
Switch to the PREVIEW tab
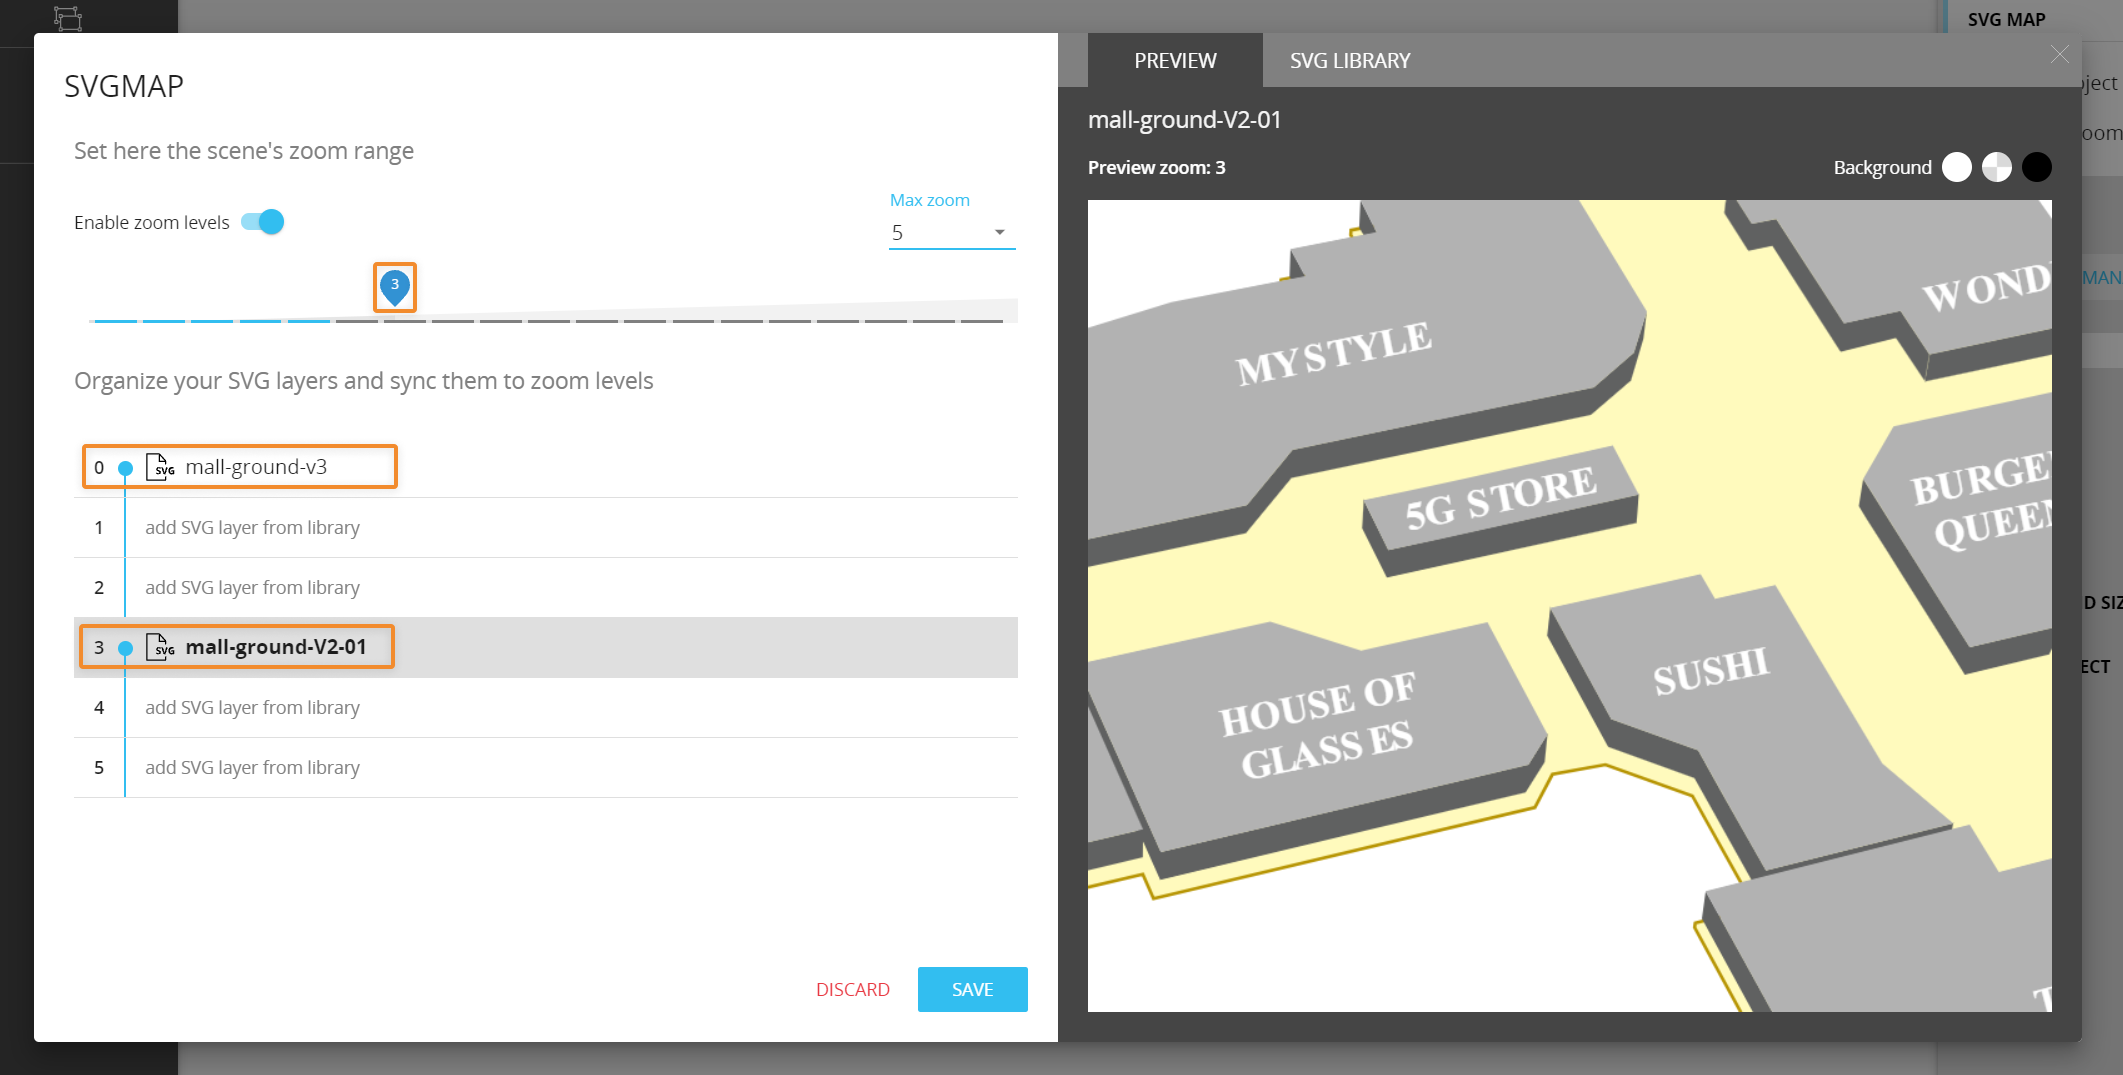pyautogui.click(x=1175, y=60)
